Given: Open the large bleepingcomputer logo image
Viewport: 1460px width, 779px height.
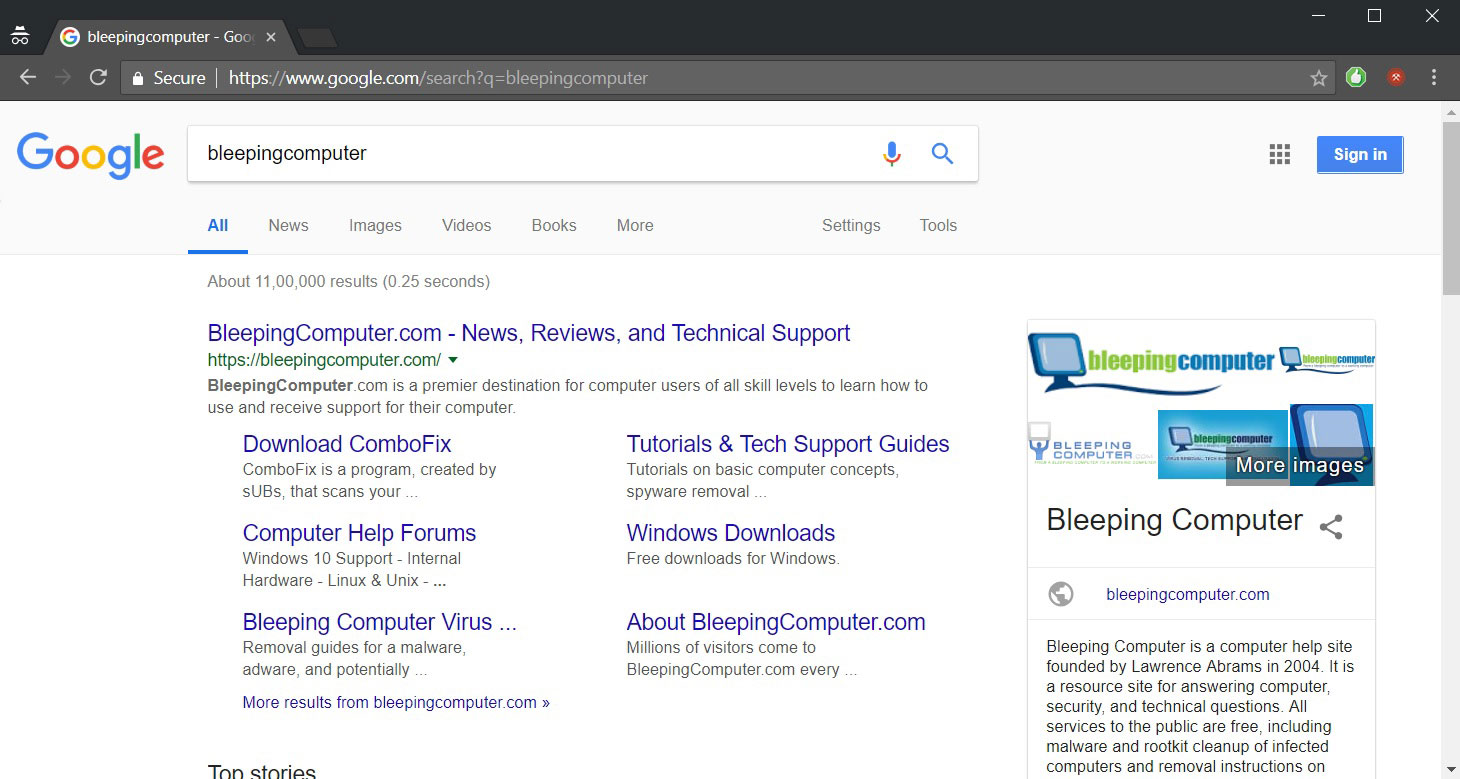Looking at the screenshot, I should (x=1151, y=362).
